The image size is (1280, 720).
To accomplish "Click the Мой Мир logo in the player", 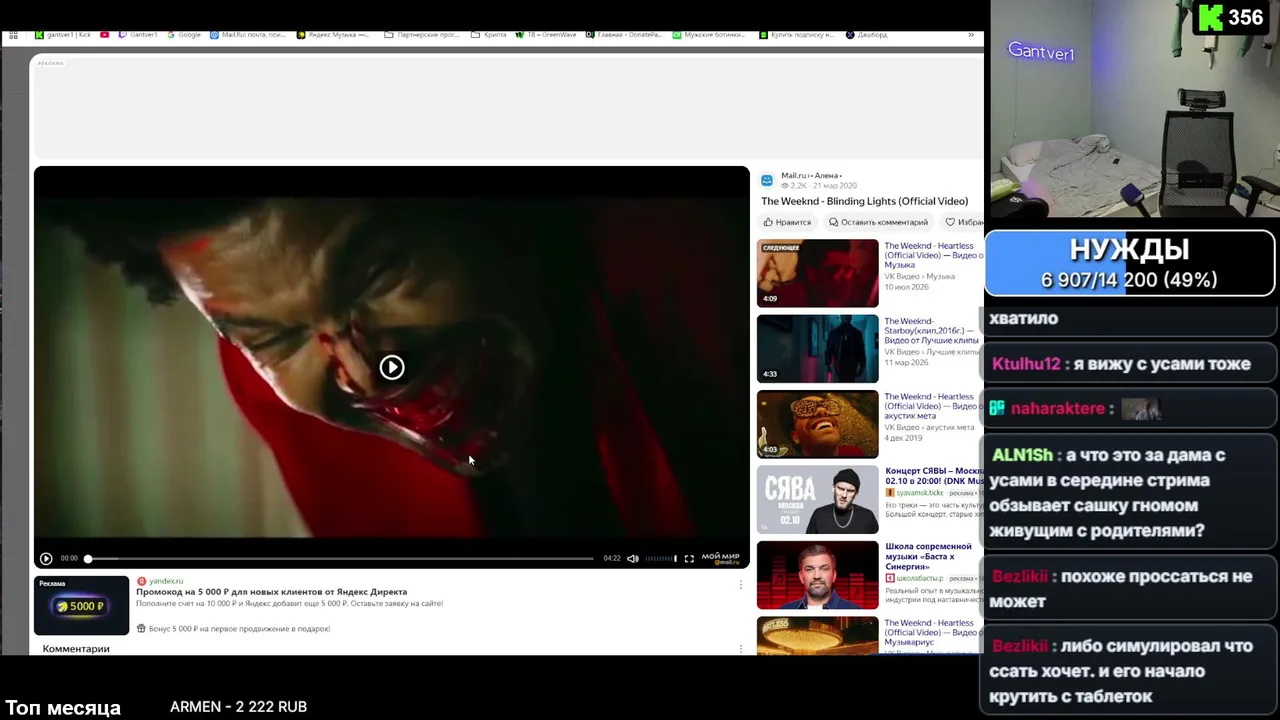I will pos(721,558).
